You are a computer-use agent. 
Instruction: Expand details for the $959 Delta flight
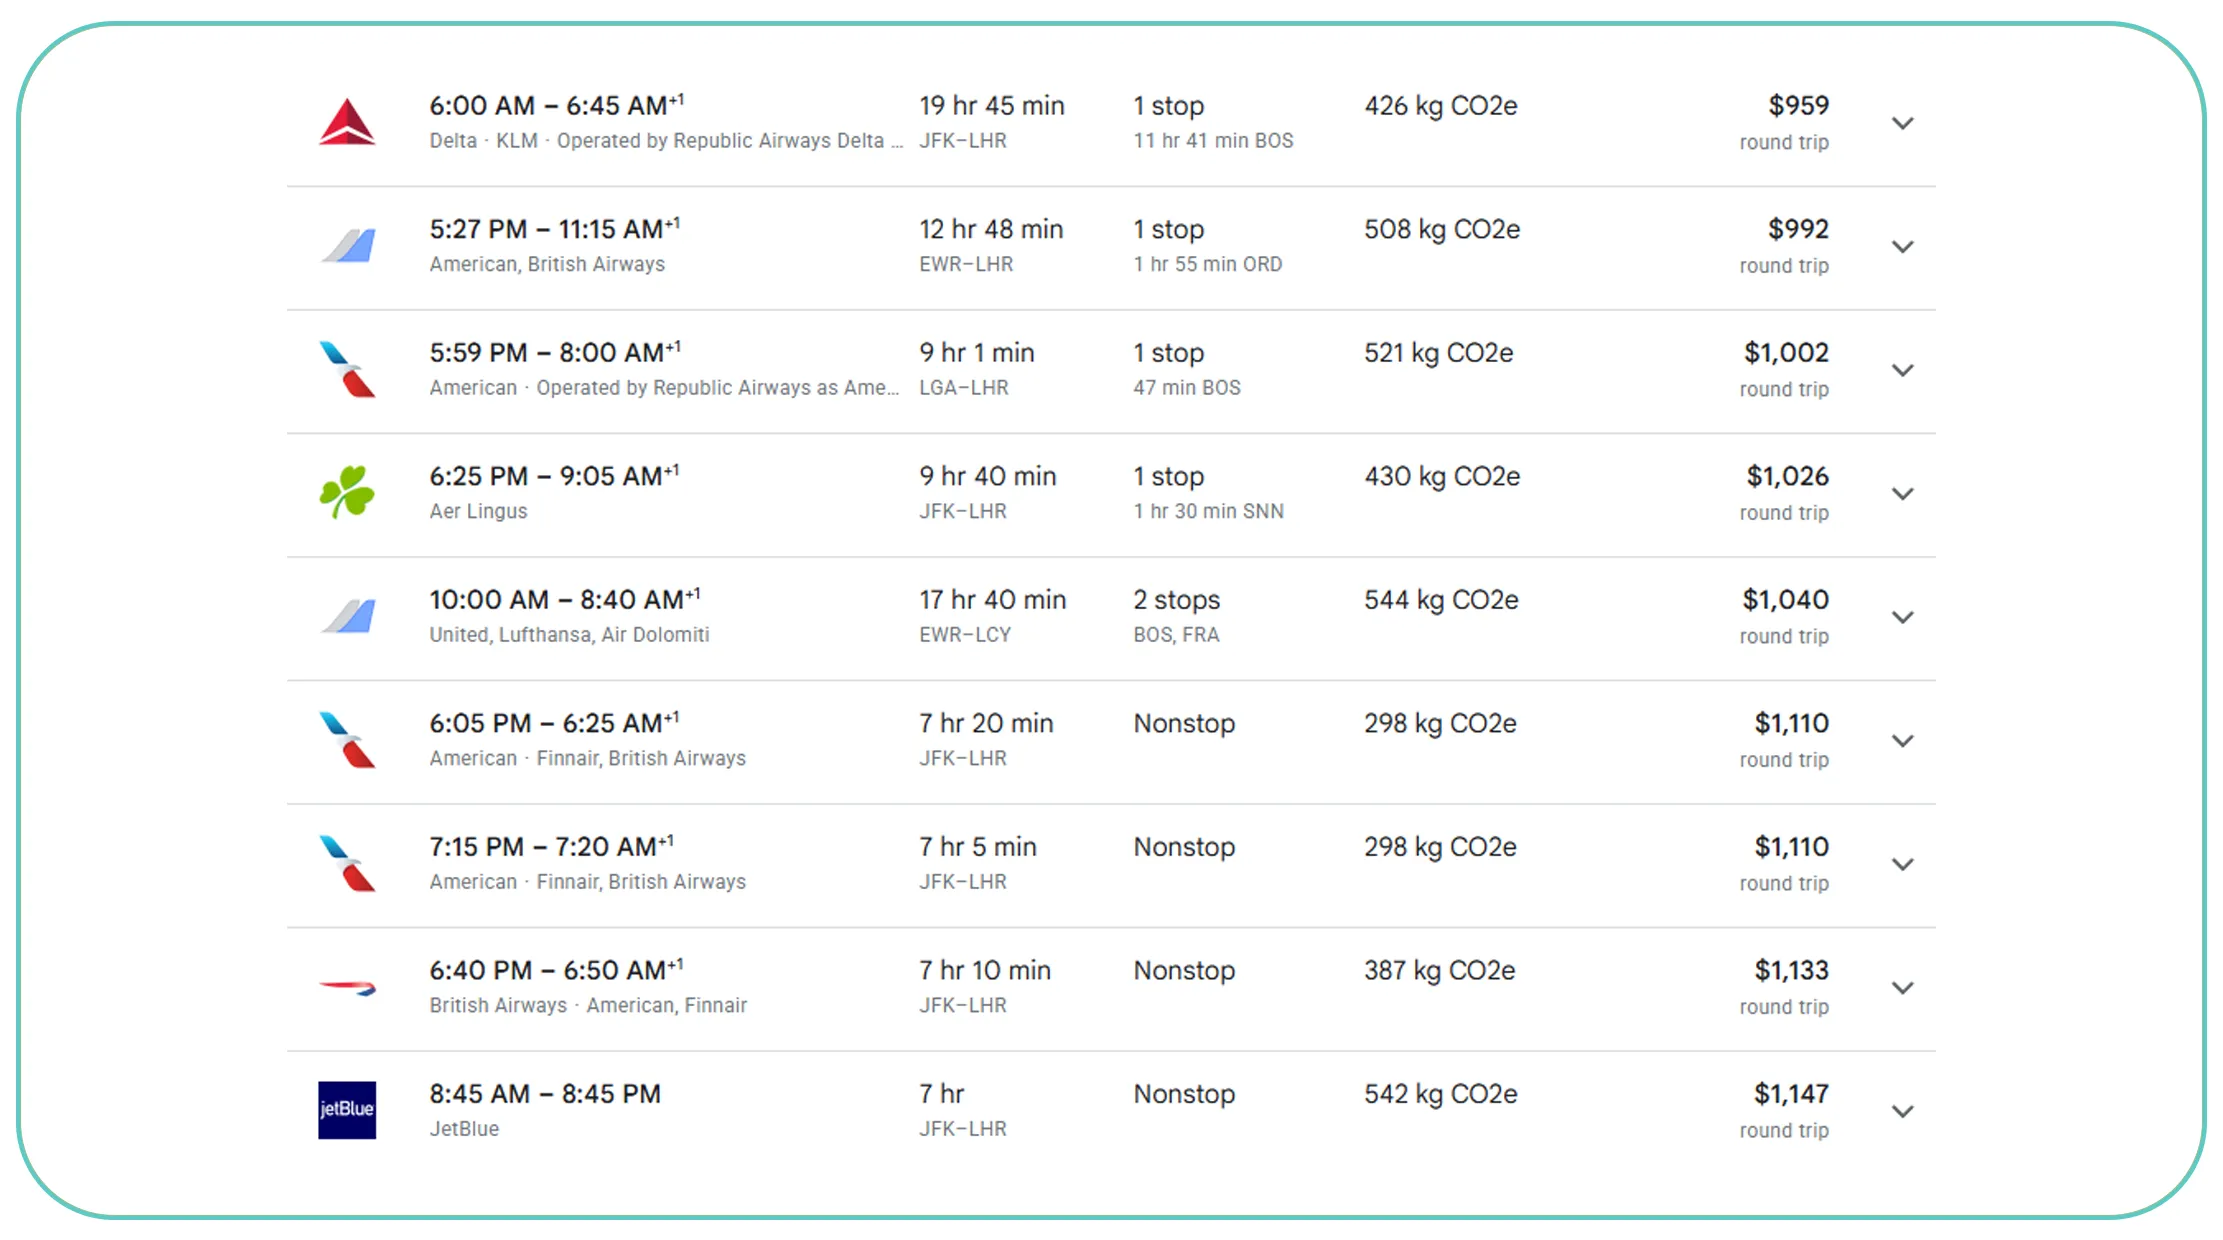[x=1903, y=123]
